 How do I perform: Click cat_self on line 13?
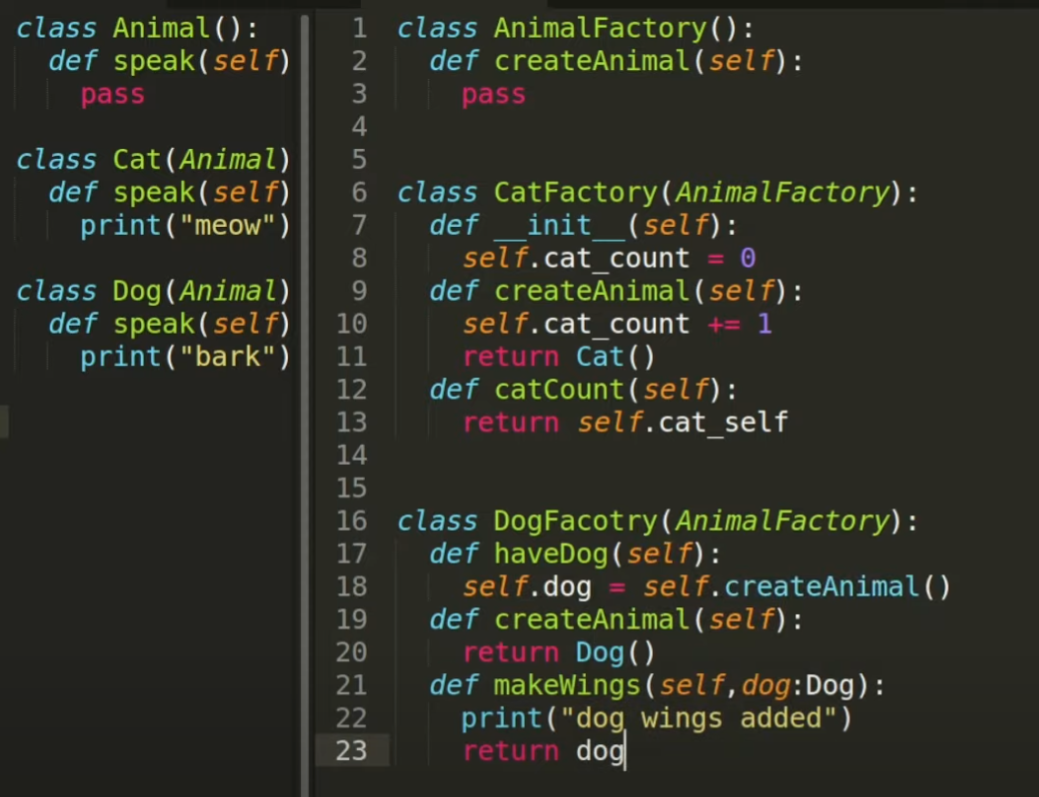pyautogui.click(x=724, y=423)
